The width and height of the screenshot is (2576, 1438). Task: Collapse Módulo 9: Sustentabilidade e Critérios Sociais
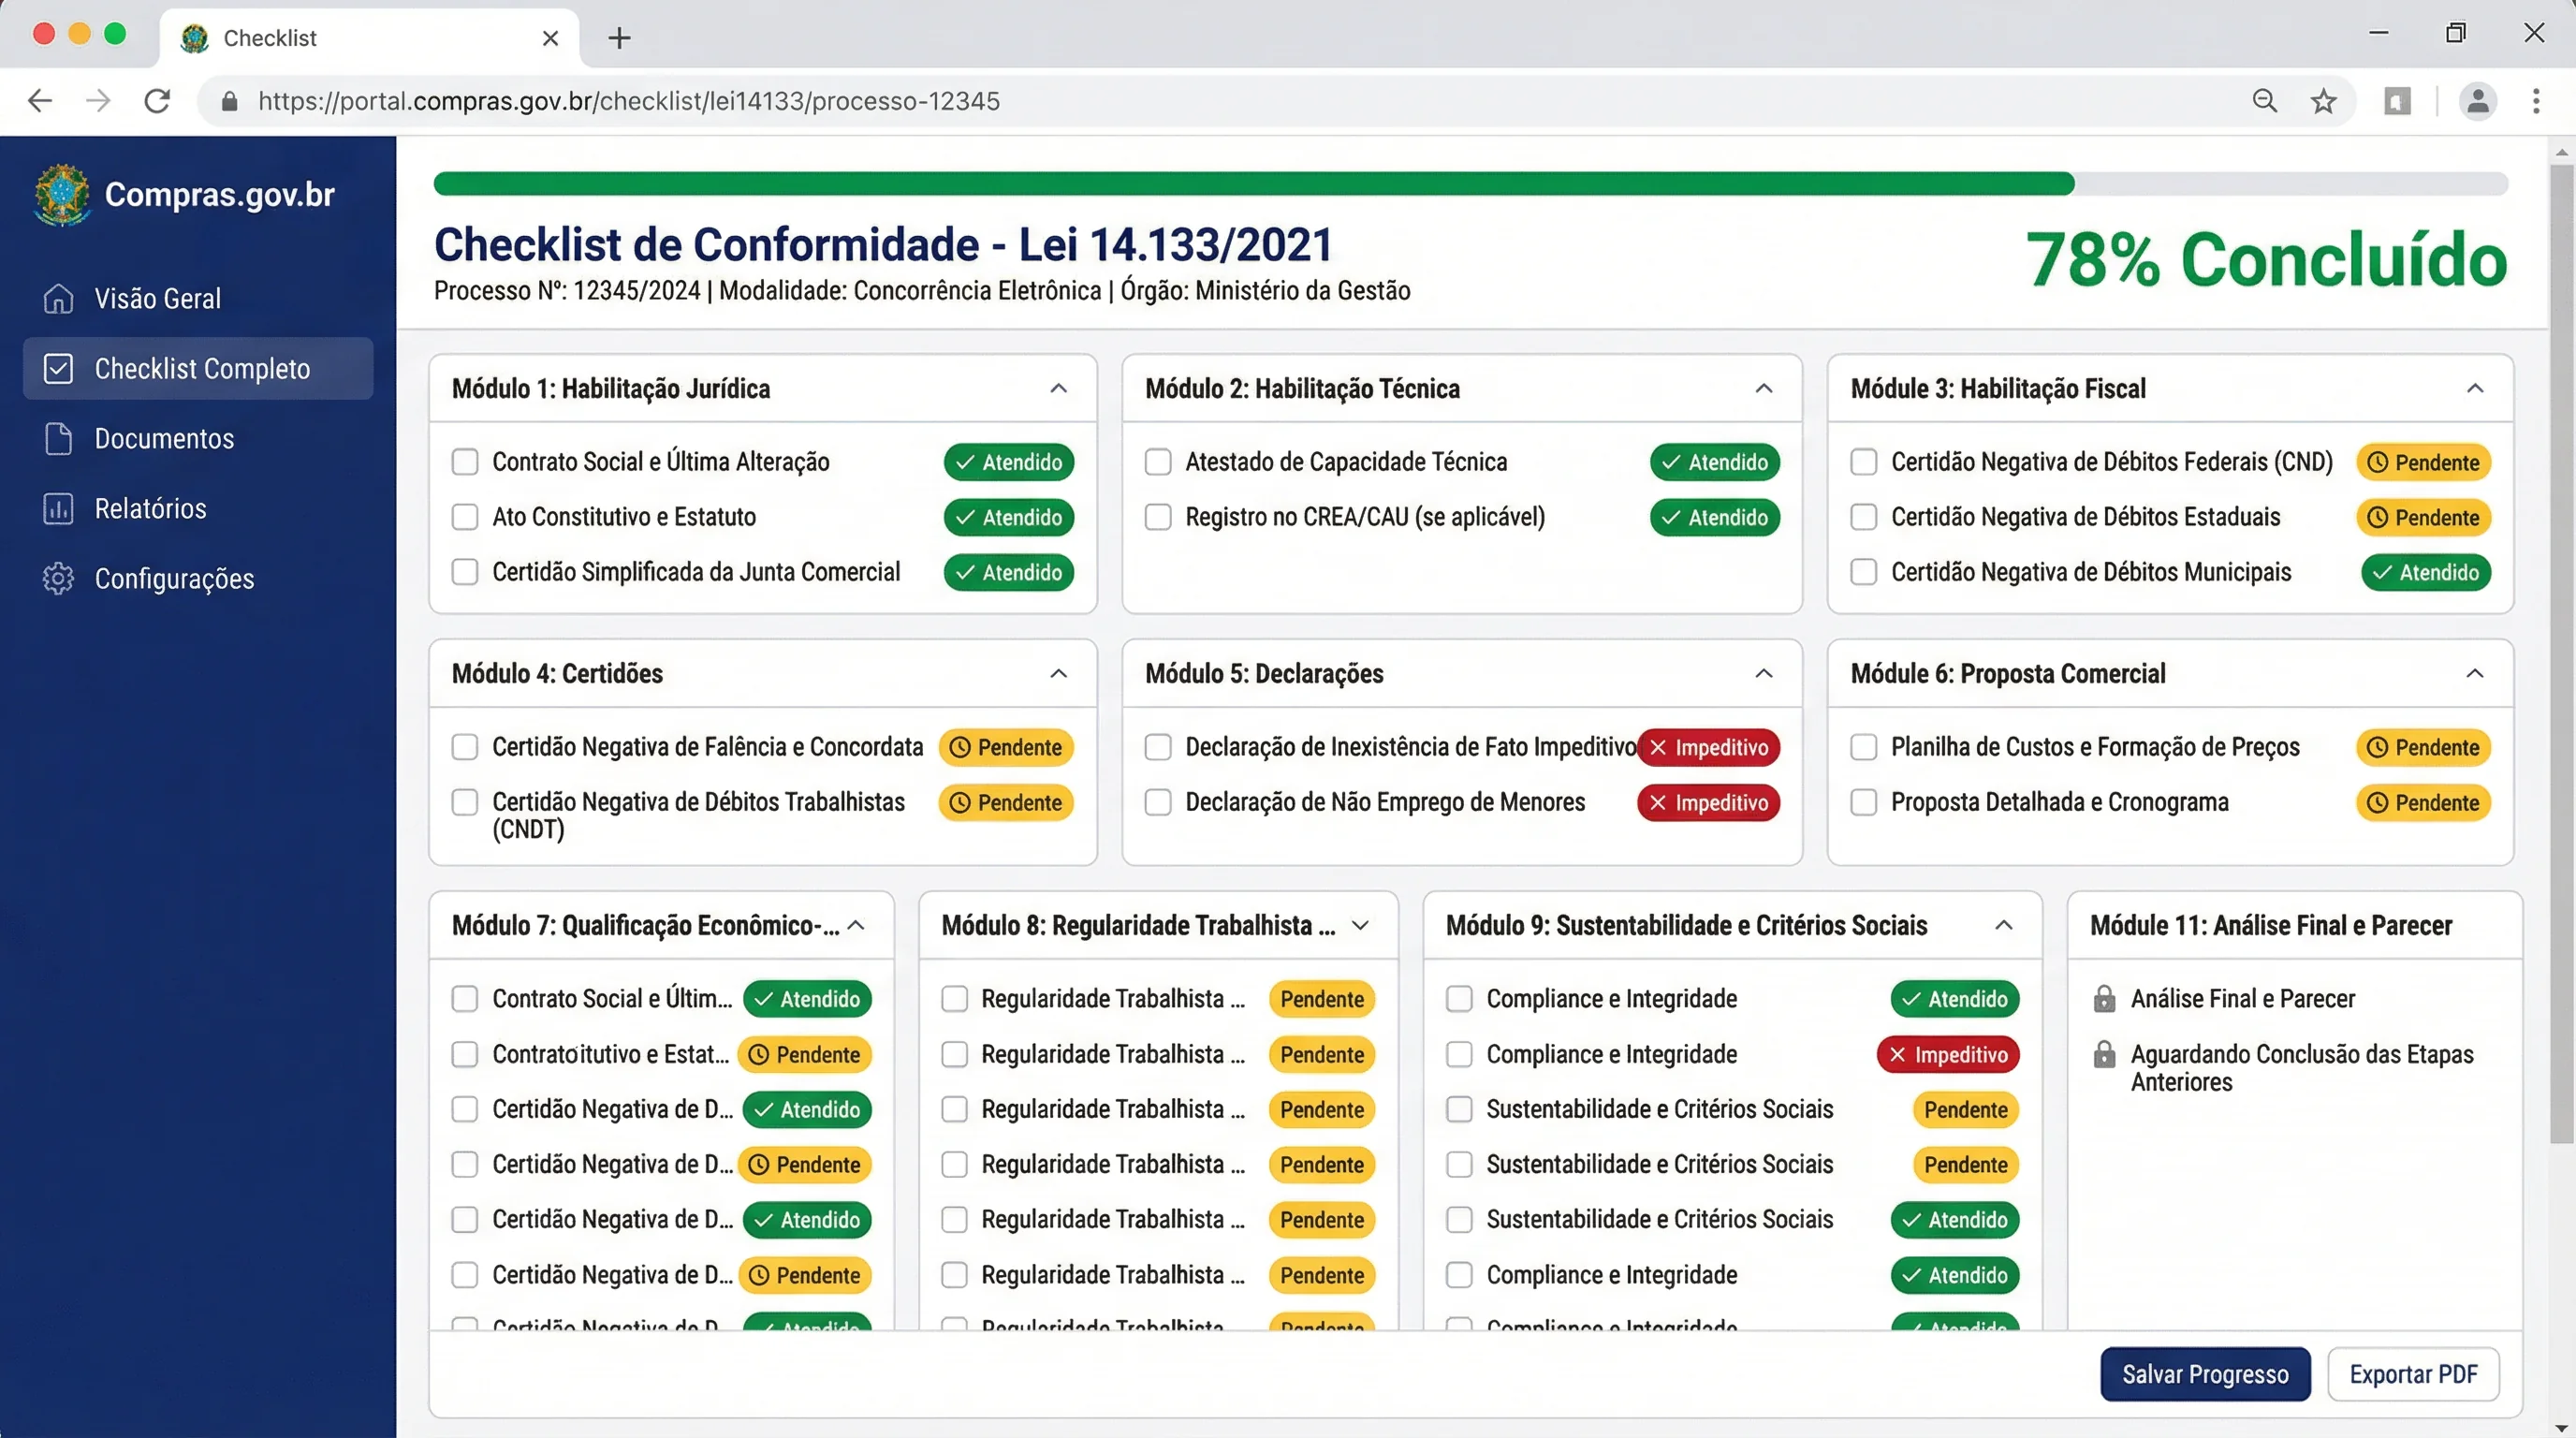[x=2003, y=925]
